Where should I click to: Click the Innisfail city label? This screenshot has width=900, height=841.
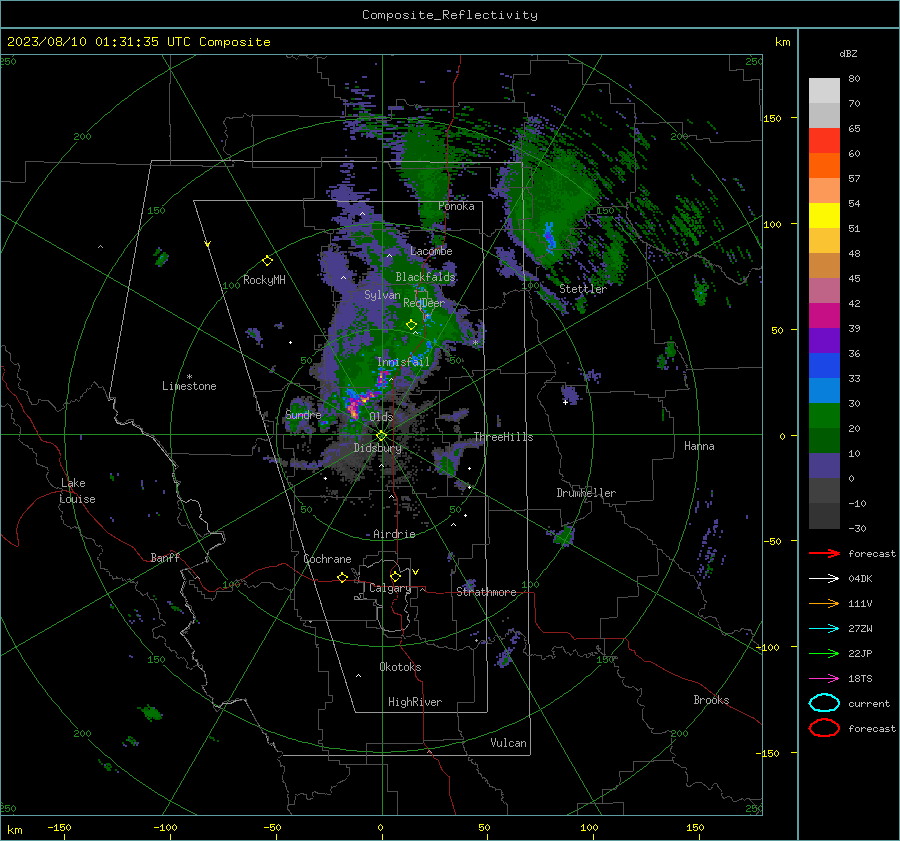coord(403,362)
